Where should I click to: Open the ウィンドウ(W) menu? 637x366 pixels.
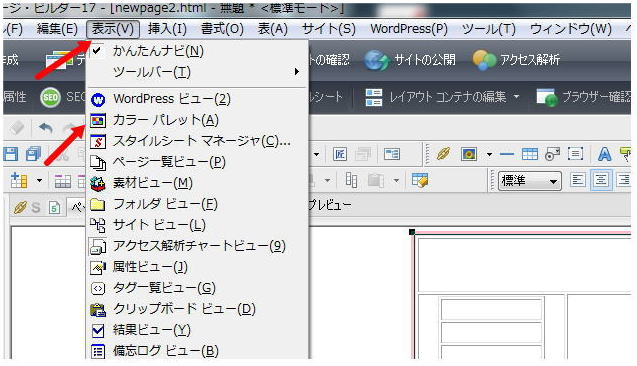coord(571,29)
